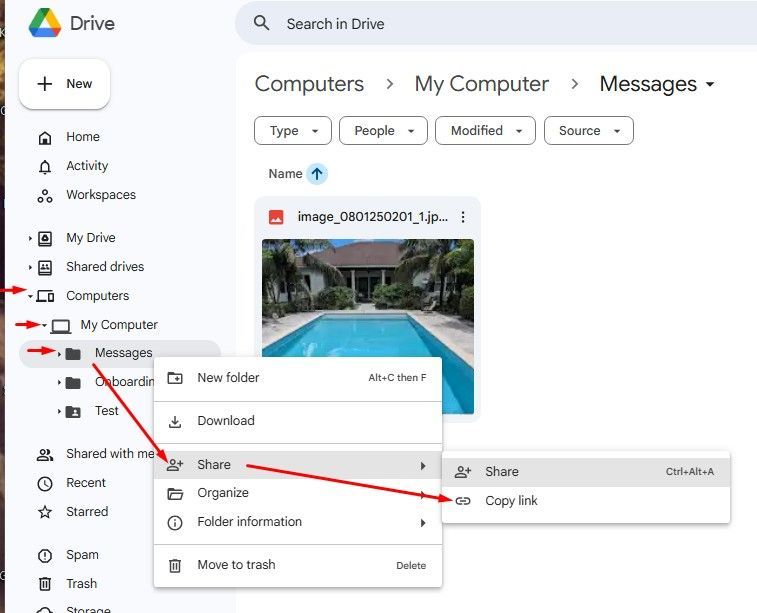Select the Shared drives icon
The width and height of the screenshot is (757, 613).
point(45,267)
